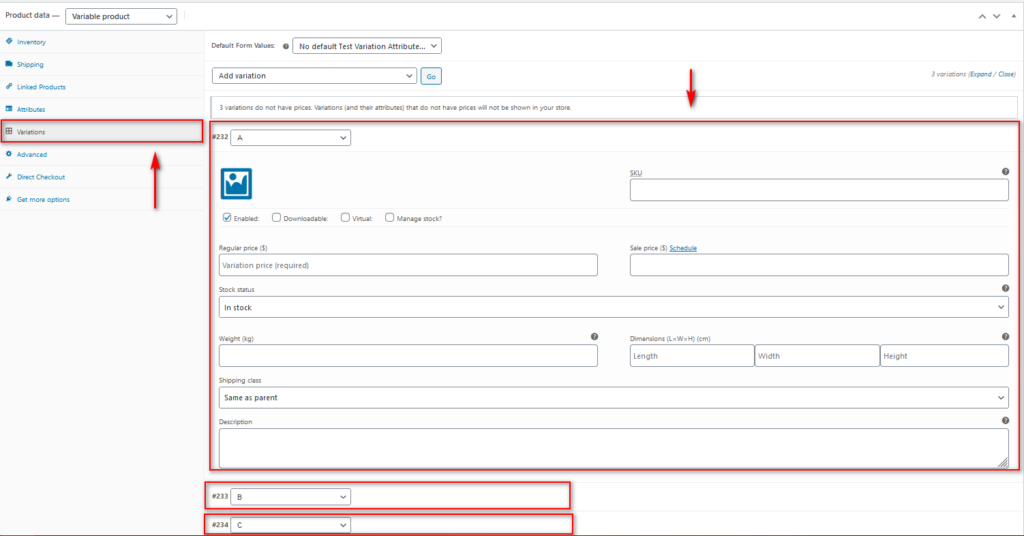Click the variations without prices notice text
The height and width of the screenshot is (536, 1024).
395,108
